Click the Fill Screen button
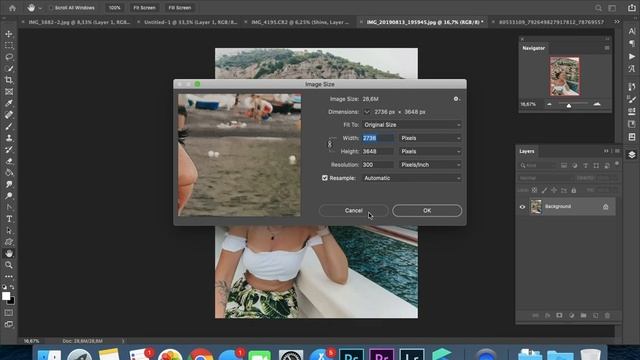 tap(180, 8)
